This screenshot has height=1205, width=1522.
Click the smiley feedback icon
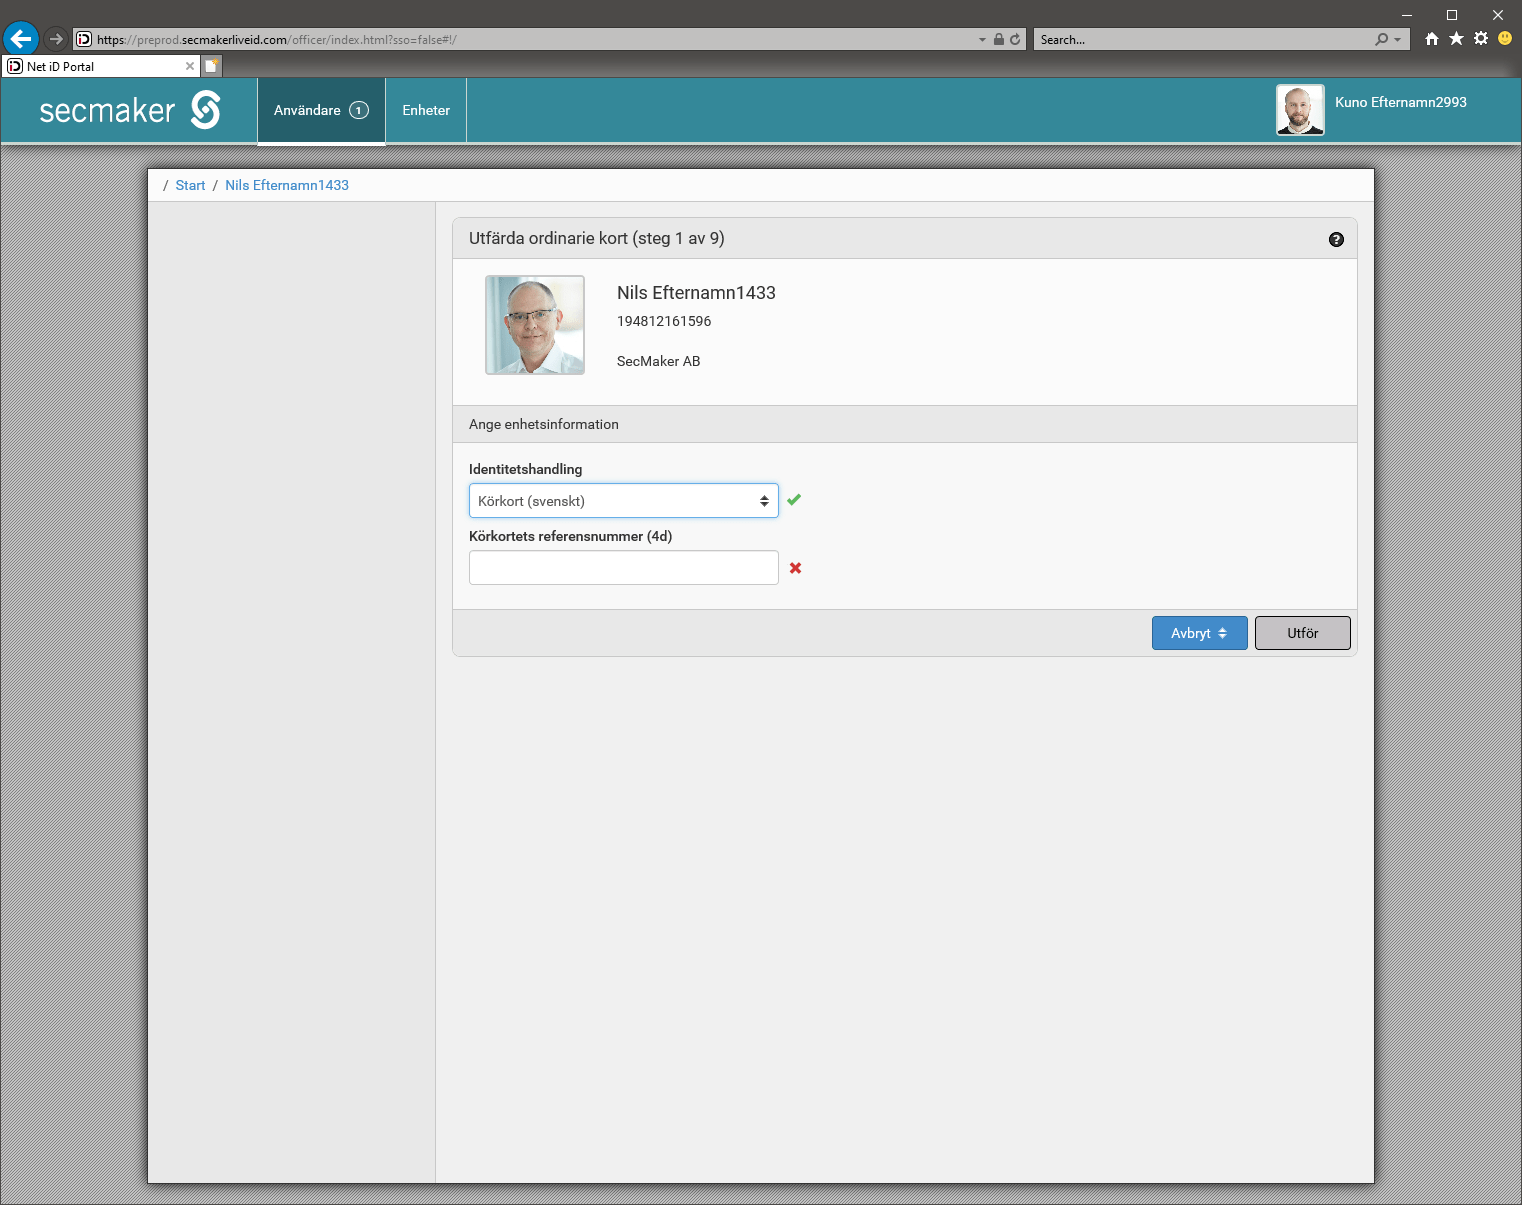[x=1505, y=39]
